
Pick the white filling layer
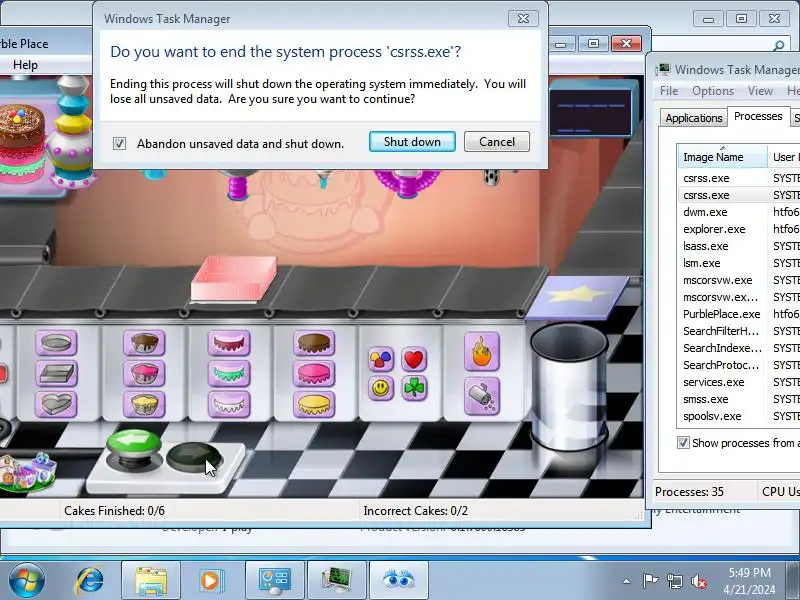(x=229, y=404)
